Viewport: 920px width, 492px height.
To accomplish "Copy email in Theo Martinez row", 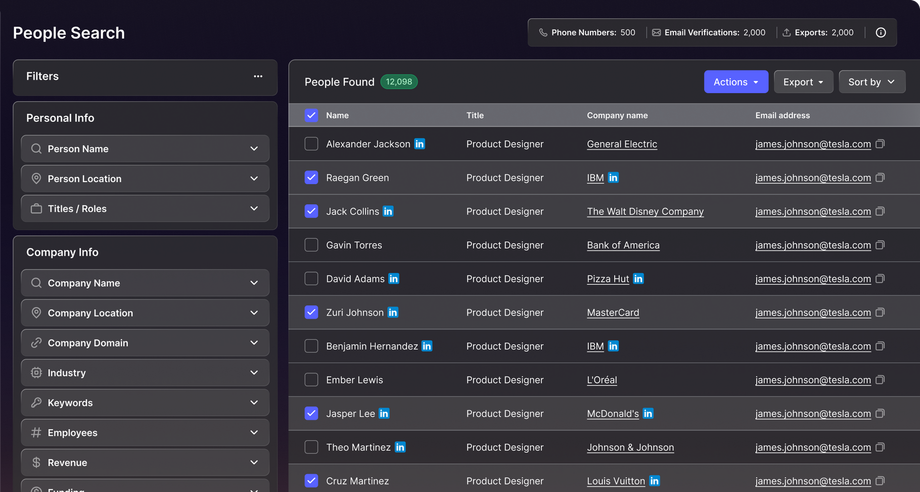I will click(880, 447).
